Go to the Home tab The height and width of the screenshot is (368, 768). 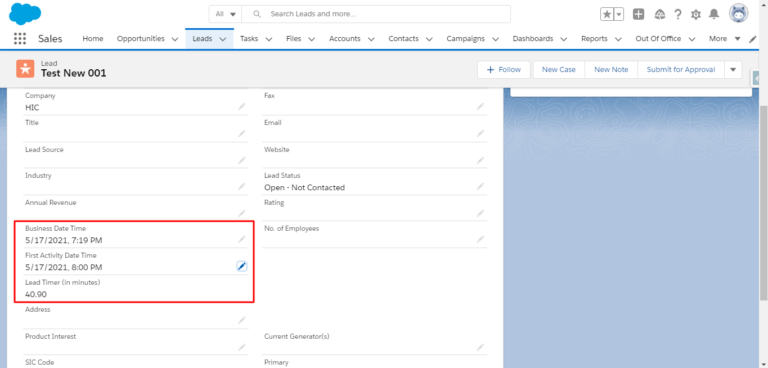click(93, 39)
